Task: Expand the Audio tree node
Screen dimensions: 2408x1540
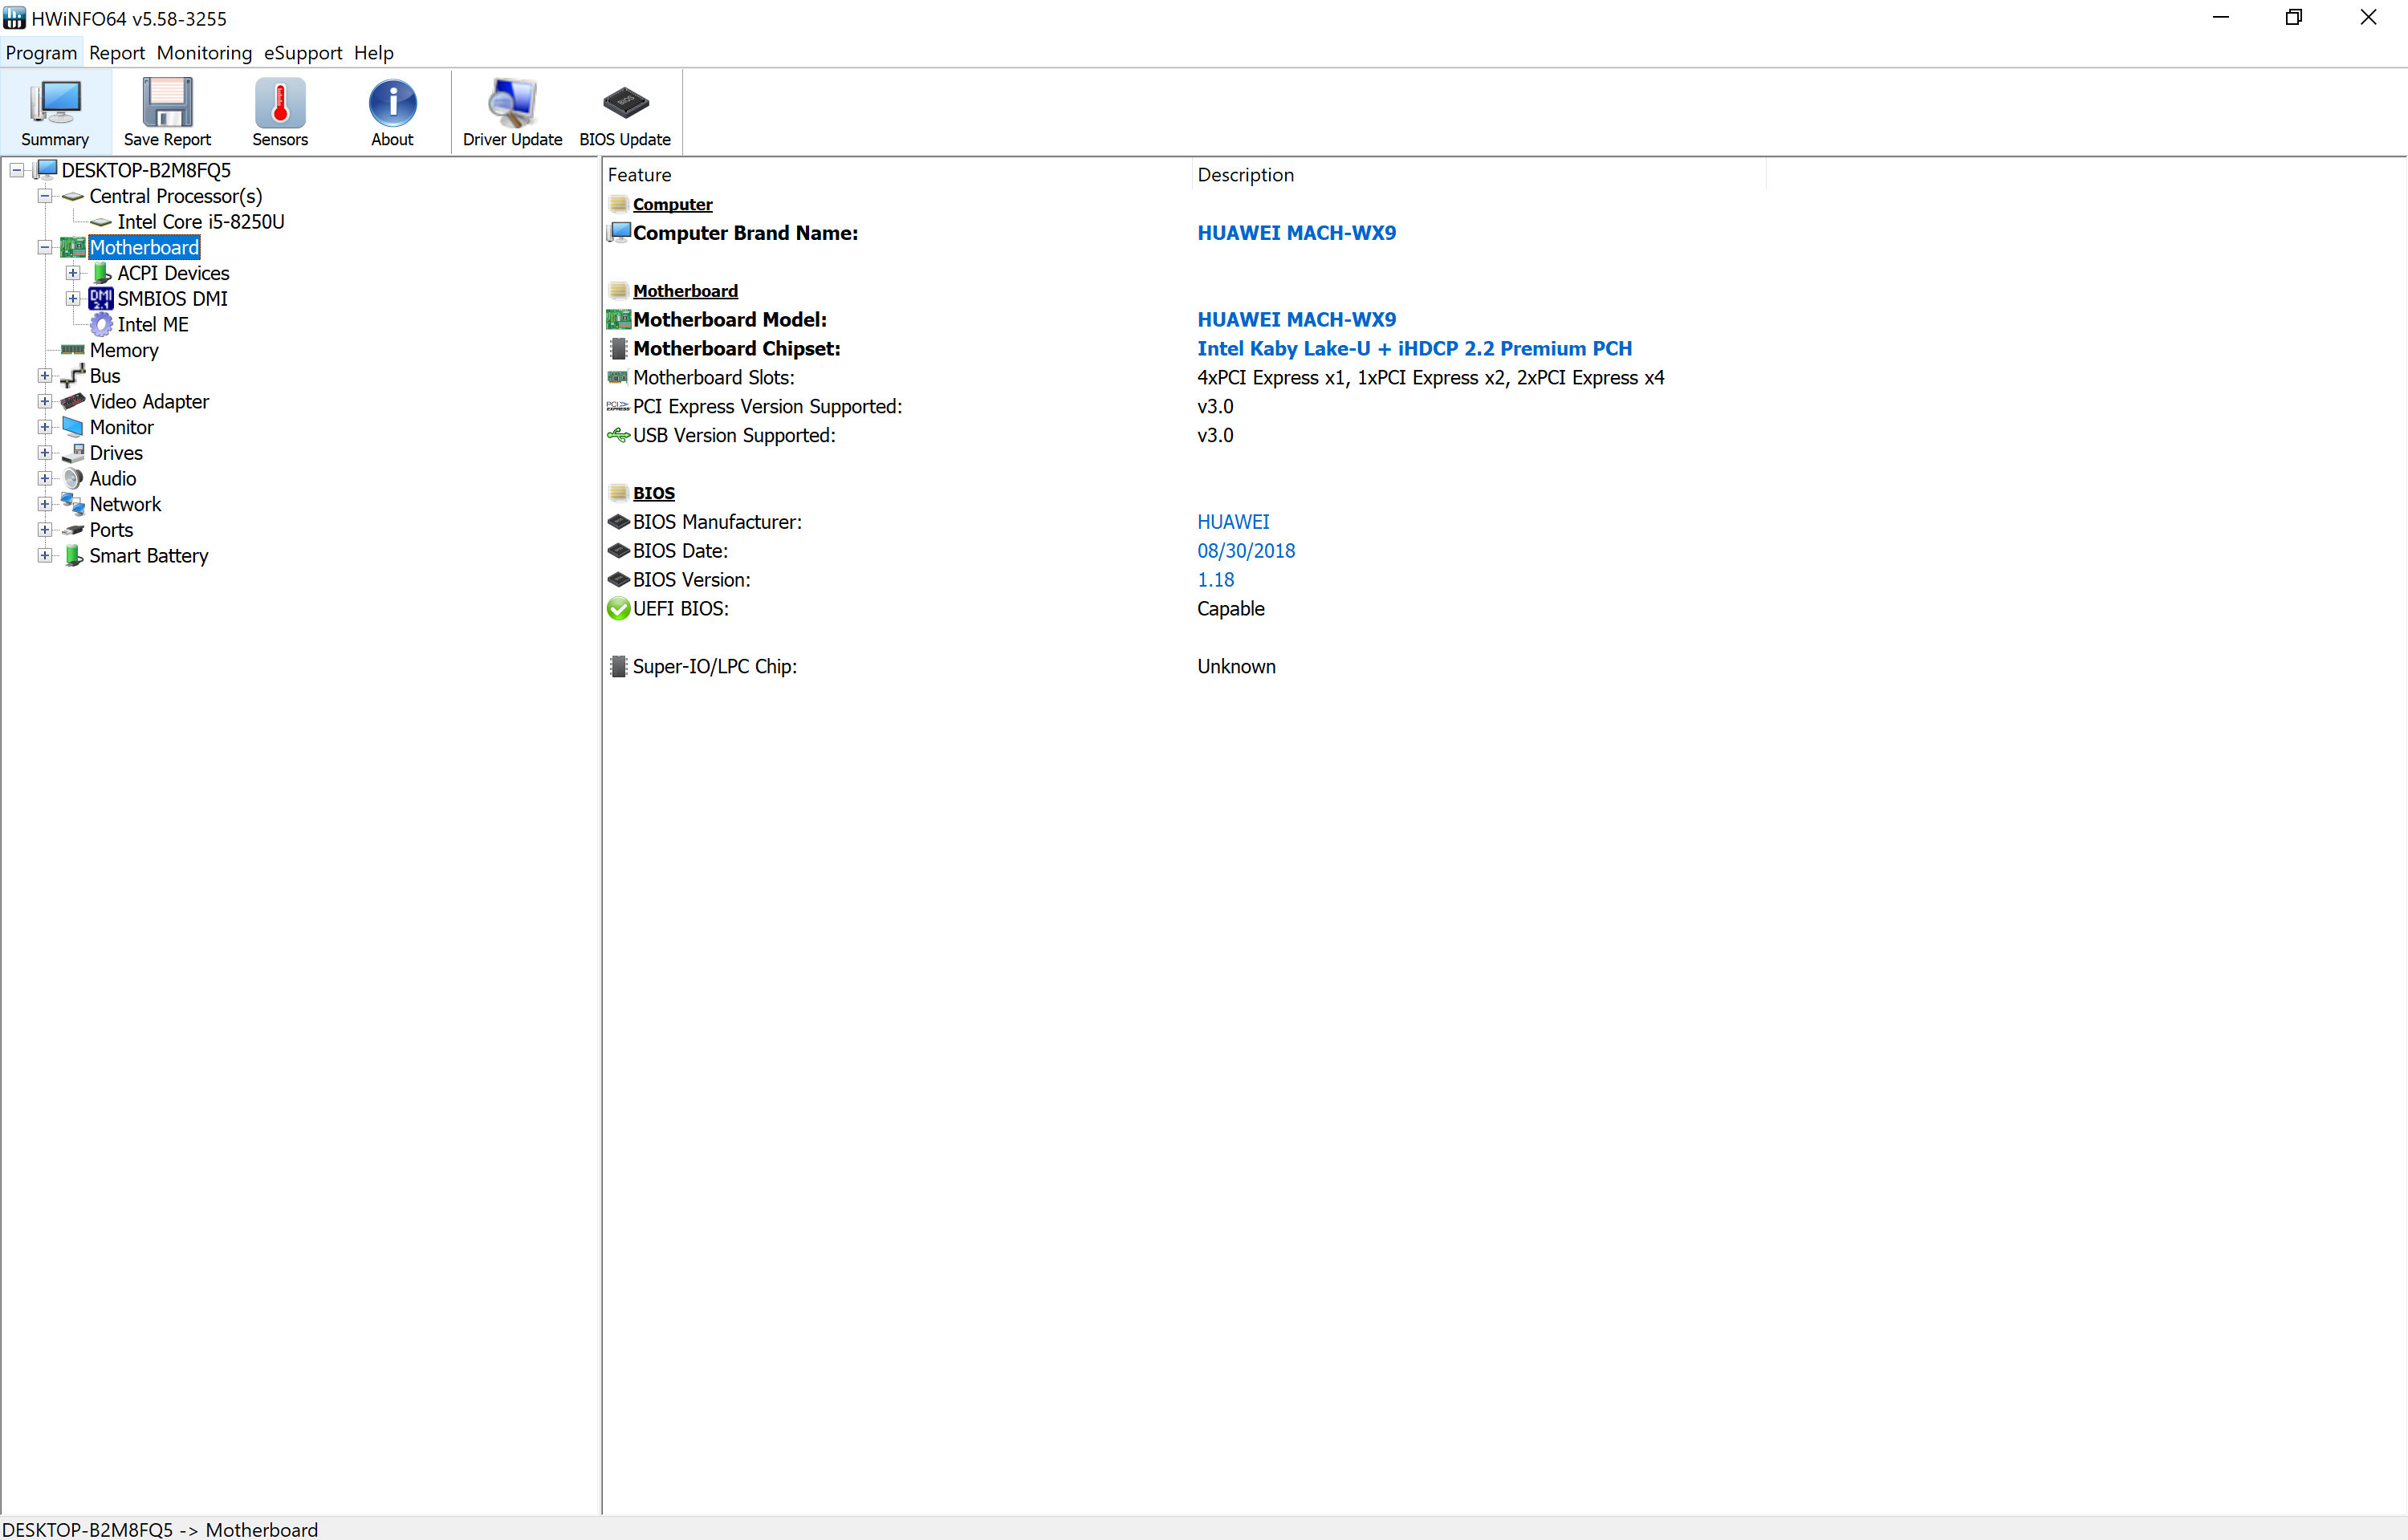Action: tap(45, 479)
